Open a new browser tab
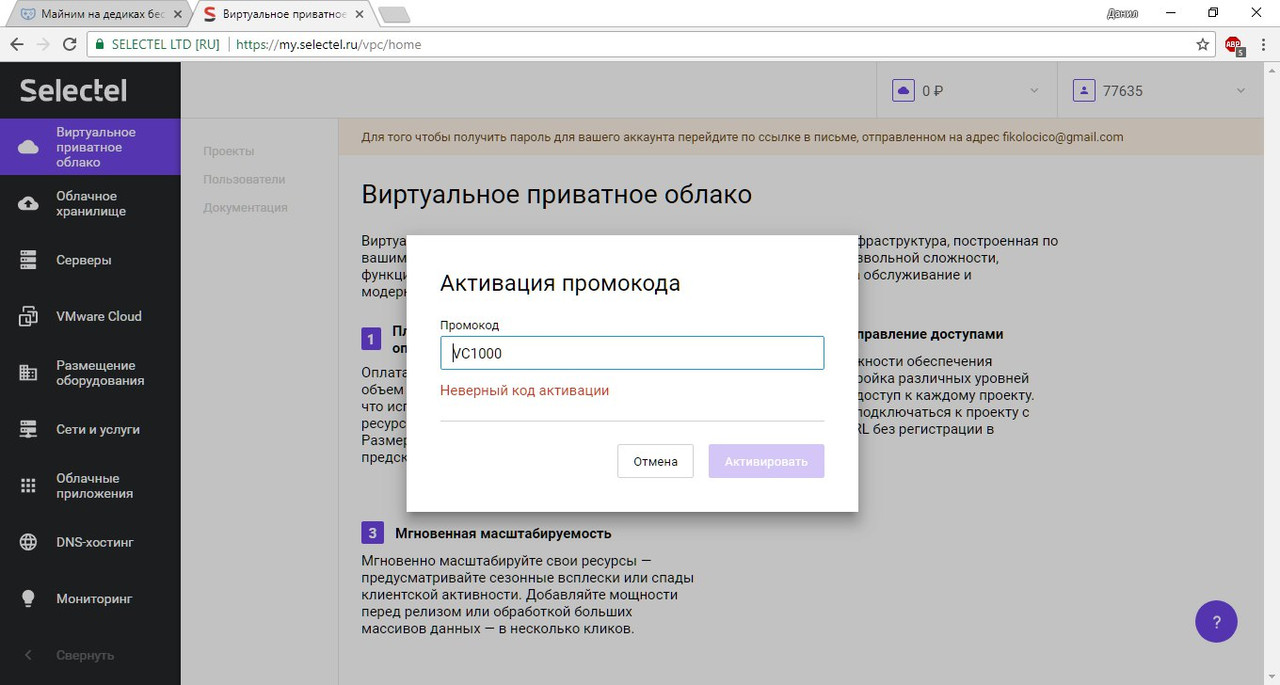1280x685 pixels. point(395,15)
